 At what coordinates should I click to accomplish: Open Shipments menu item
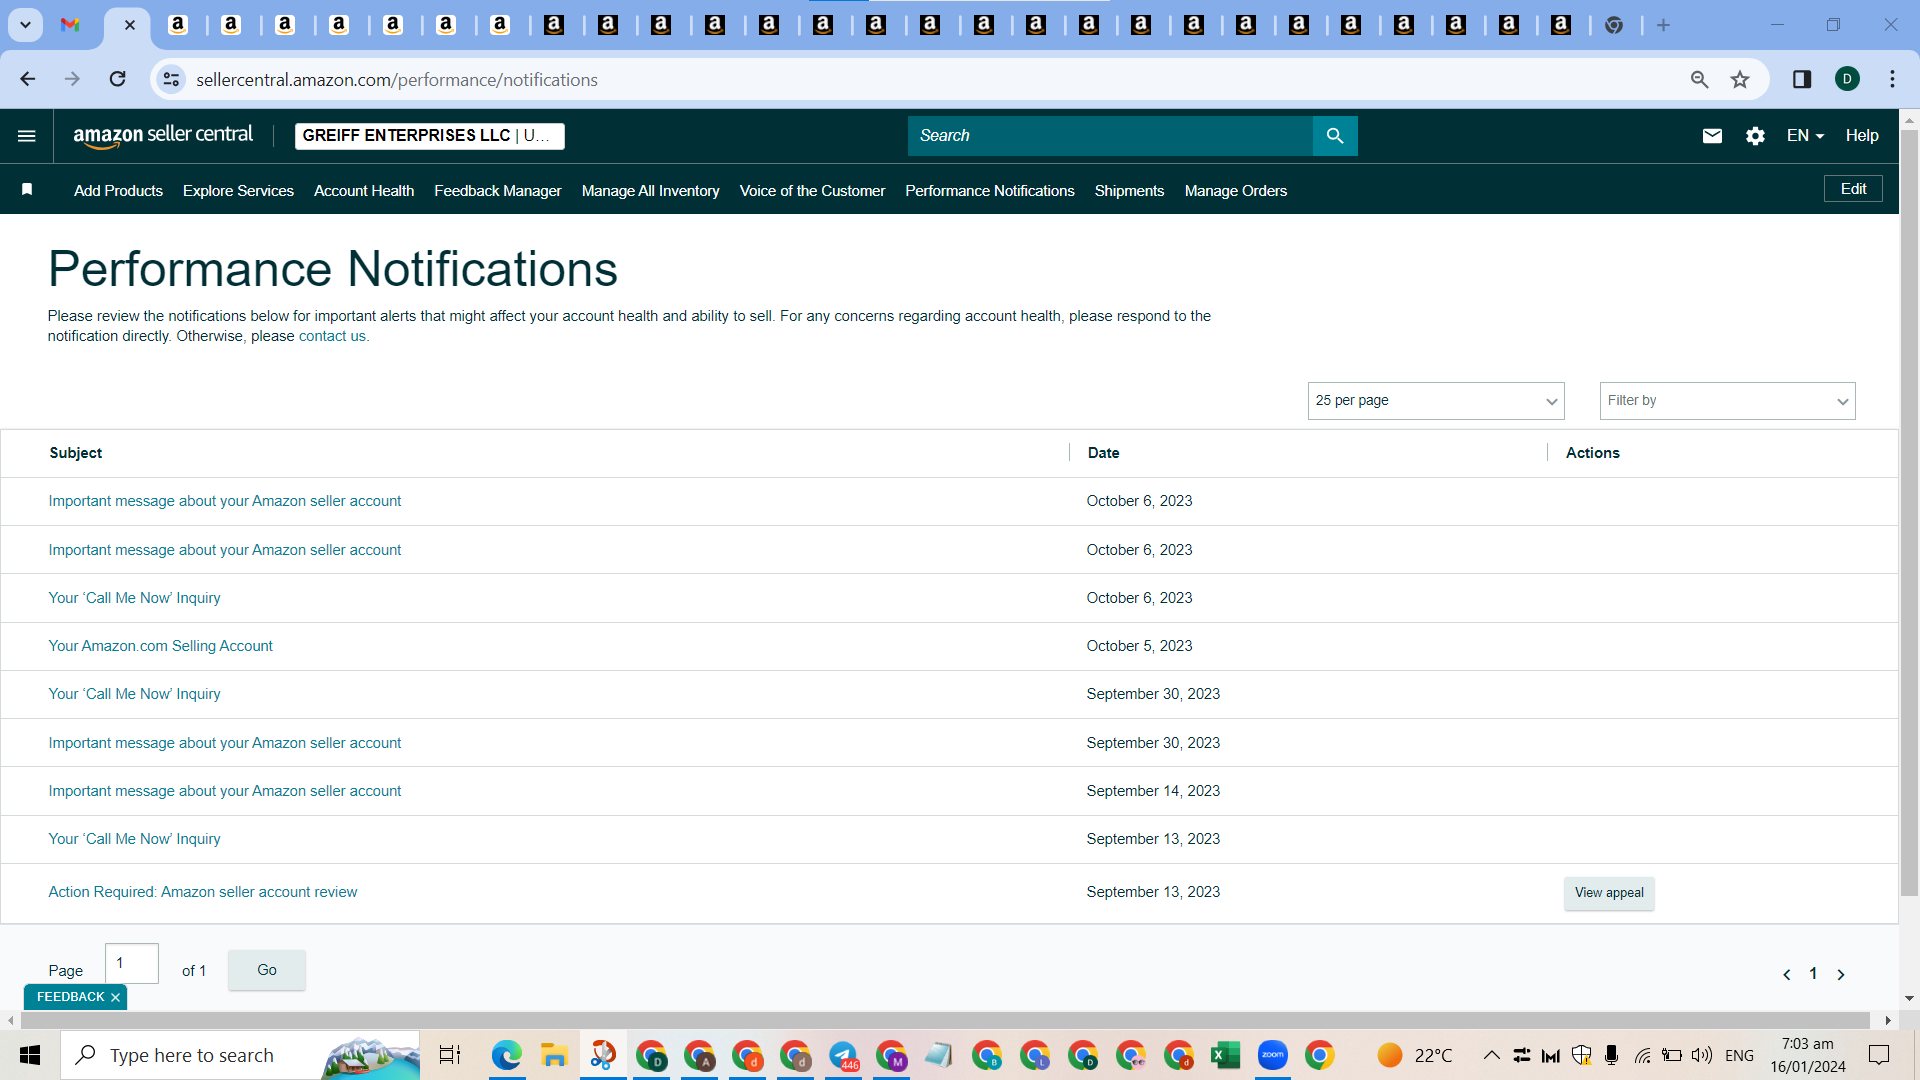[x=1129, y=191]
